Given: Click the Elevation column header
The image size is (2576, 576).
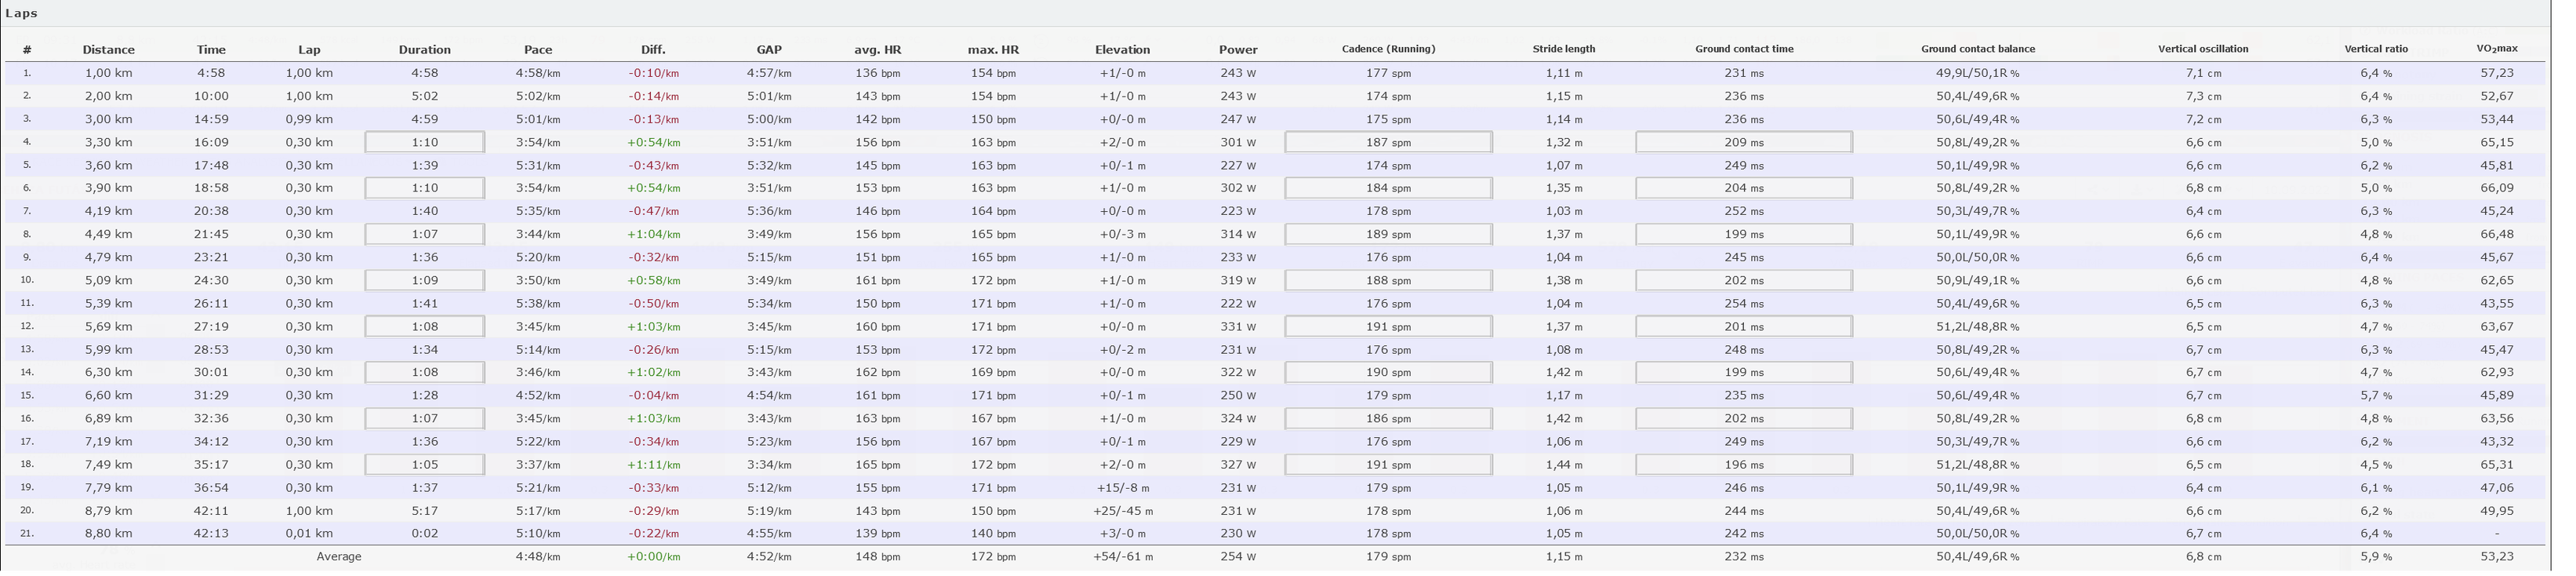Looking at the screenshot, I should [1122, 49].
